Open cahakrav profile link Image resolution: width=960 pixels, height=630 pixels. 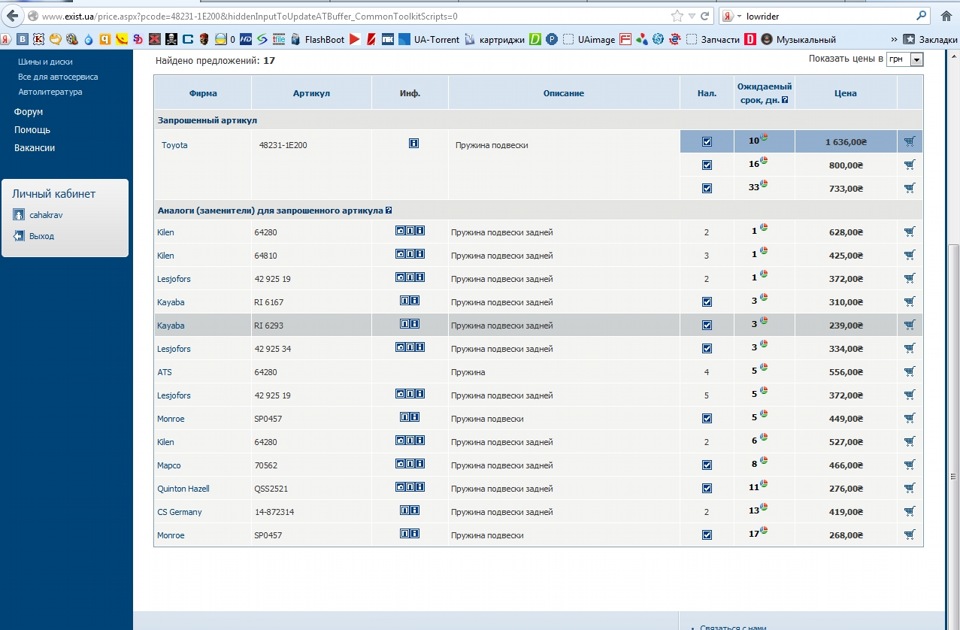pyautogui.click(x=46, y=215)
